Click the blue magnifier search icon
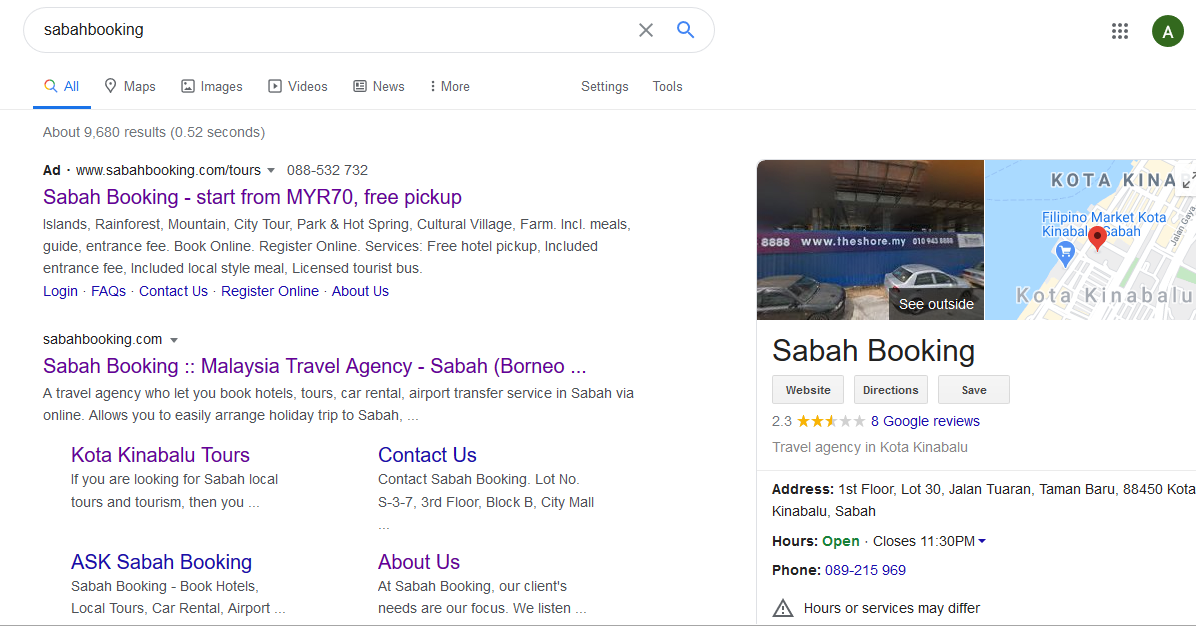The image size is (1196, 626). (x=685, y=30)
